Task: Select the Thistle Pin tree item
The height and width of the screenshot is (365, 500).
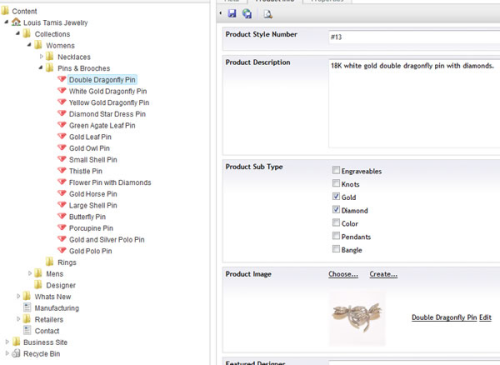Action: point(86,171)
